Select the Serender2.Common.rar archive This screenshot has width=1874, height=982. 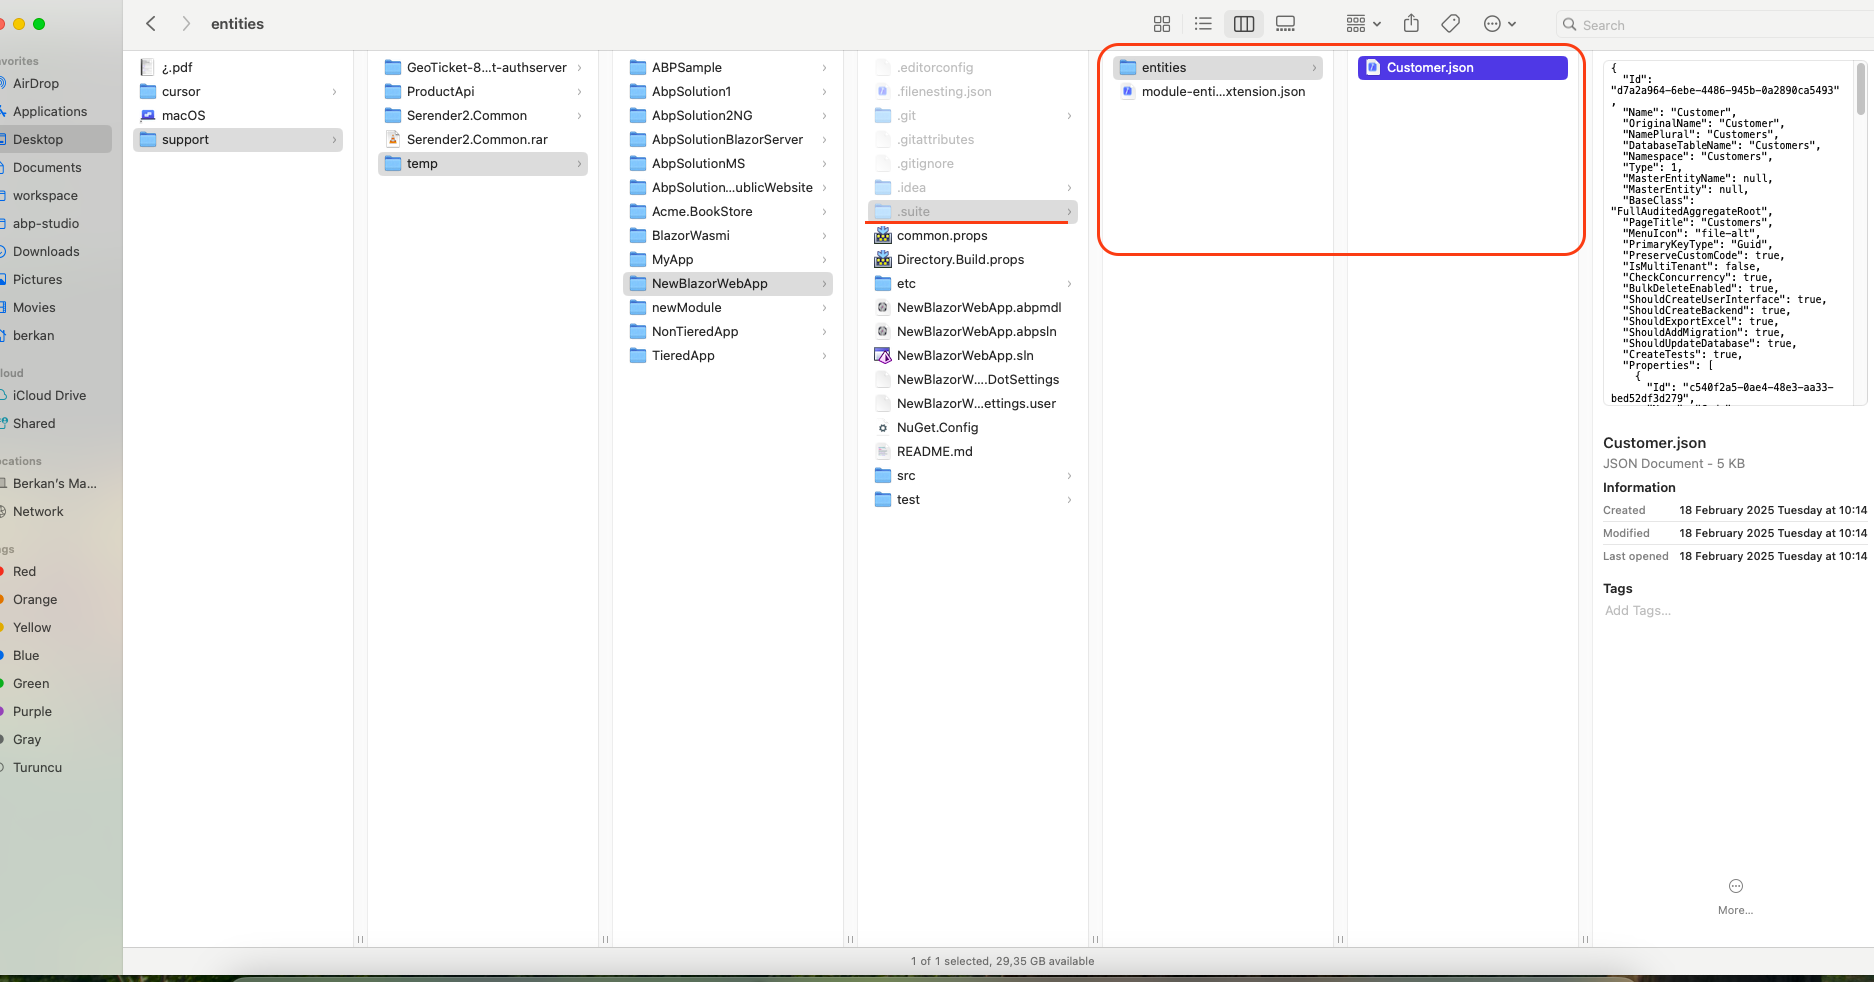pyautogui.click(x=477, y=140)
